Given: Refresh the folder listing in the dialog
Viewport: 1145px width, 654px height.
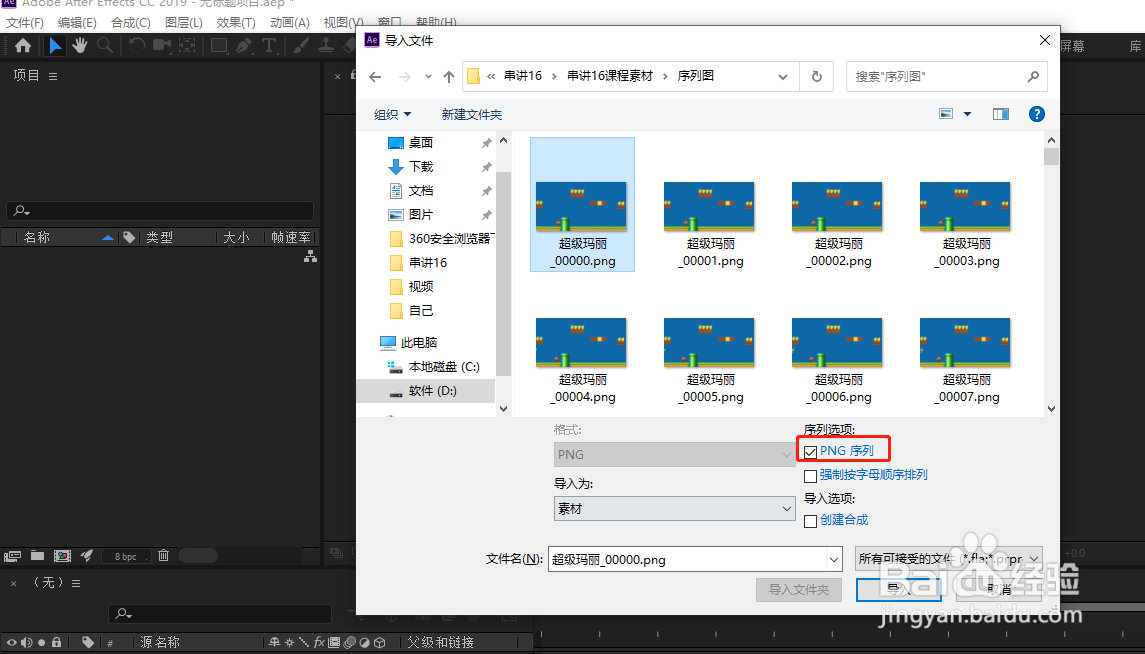Looking at the screenshot, I should pyautogui.click(x=817, y=77).
